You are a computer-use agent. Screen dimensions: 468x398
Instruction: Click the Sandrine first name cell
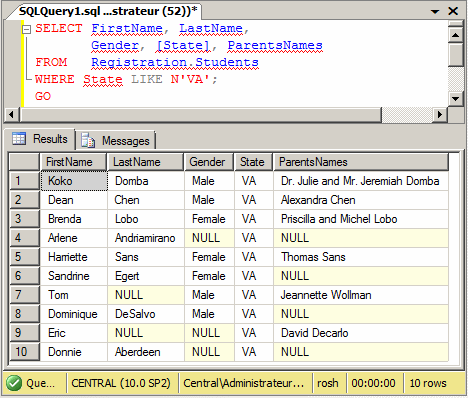point(74,276)
